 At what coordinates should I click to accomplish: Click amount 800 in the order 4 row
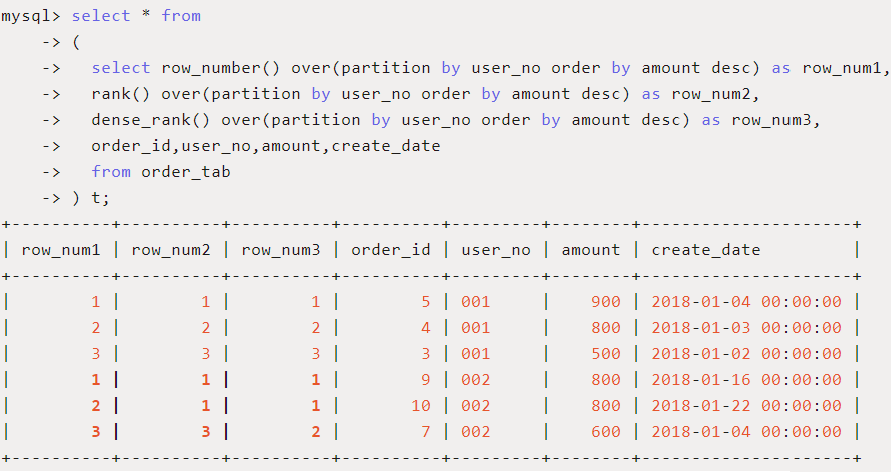[606, 328]
